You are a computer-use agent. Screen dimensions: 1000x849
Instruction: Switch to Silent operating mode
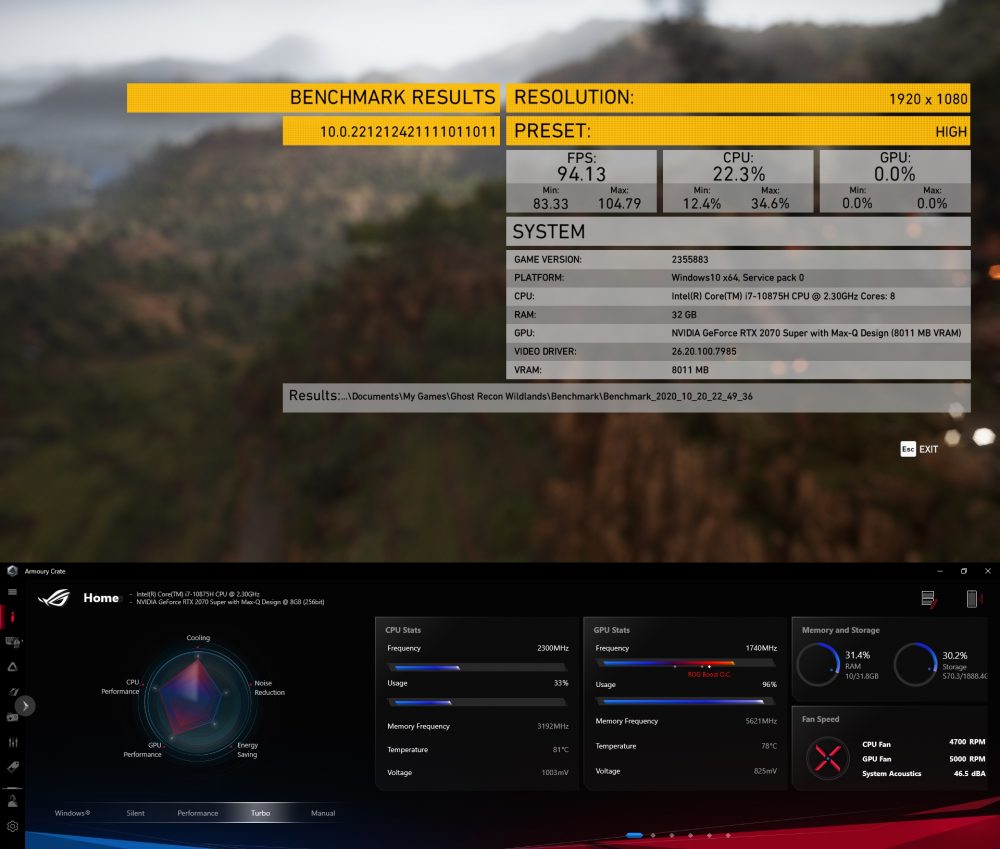coord(135,813)
